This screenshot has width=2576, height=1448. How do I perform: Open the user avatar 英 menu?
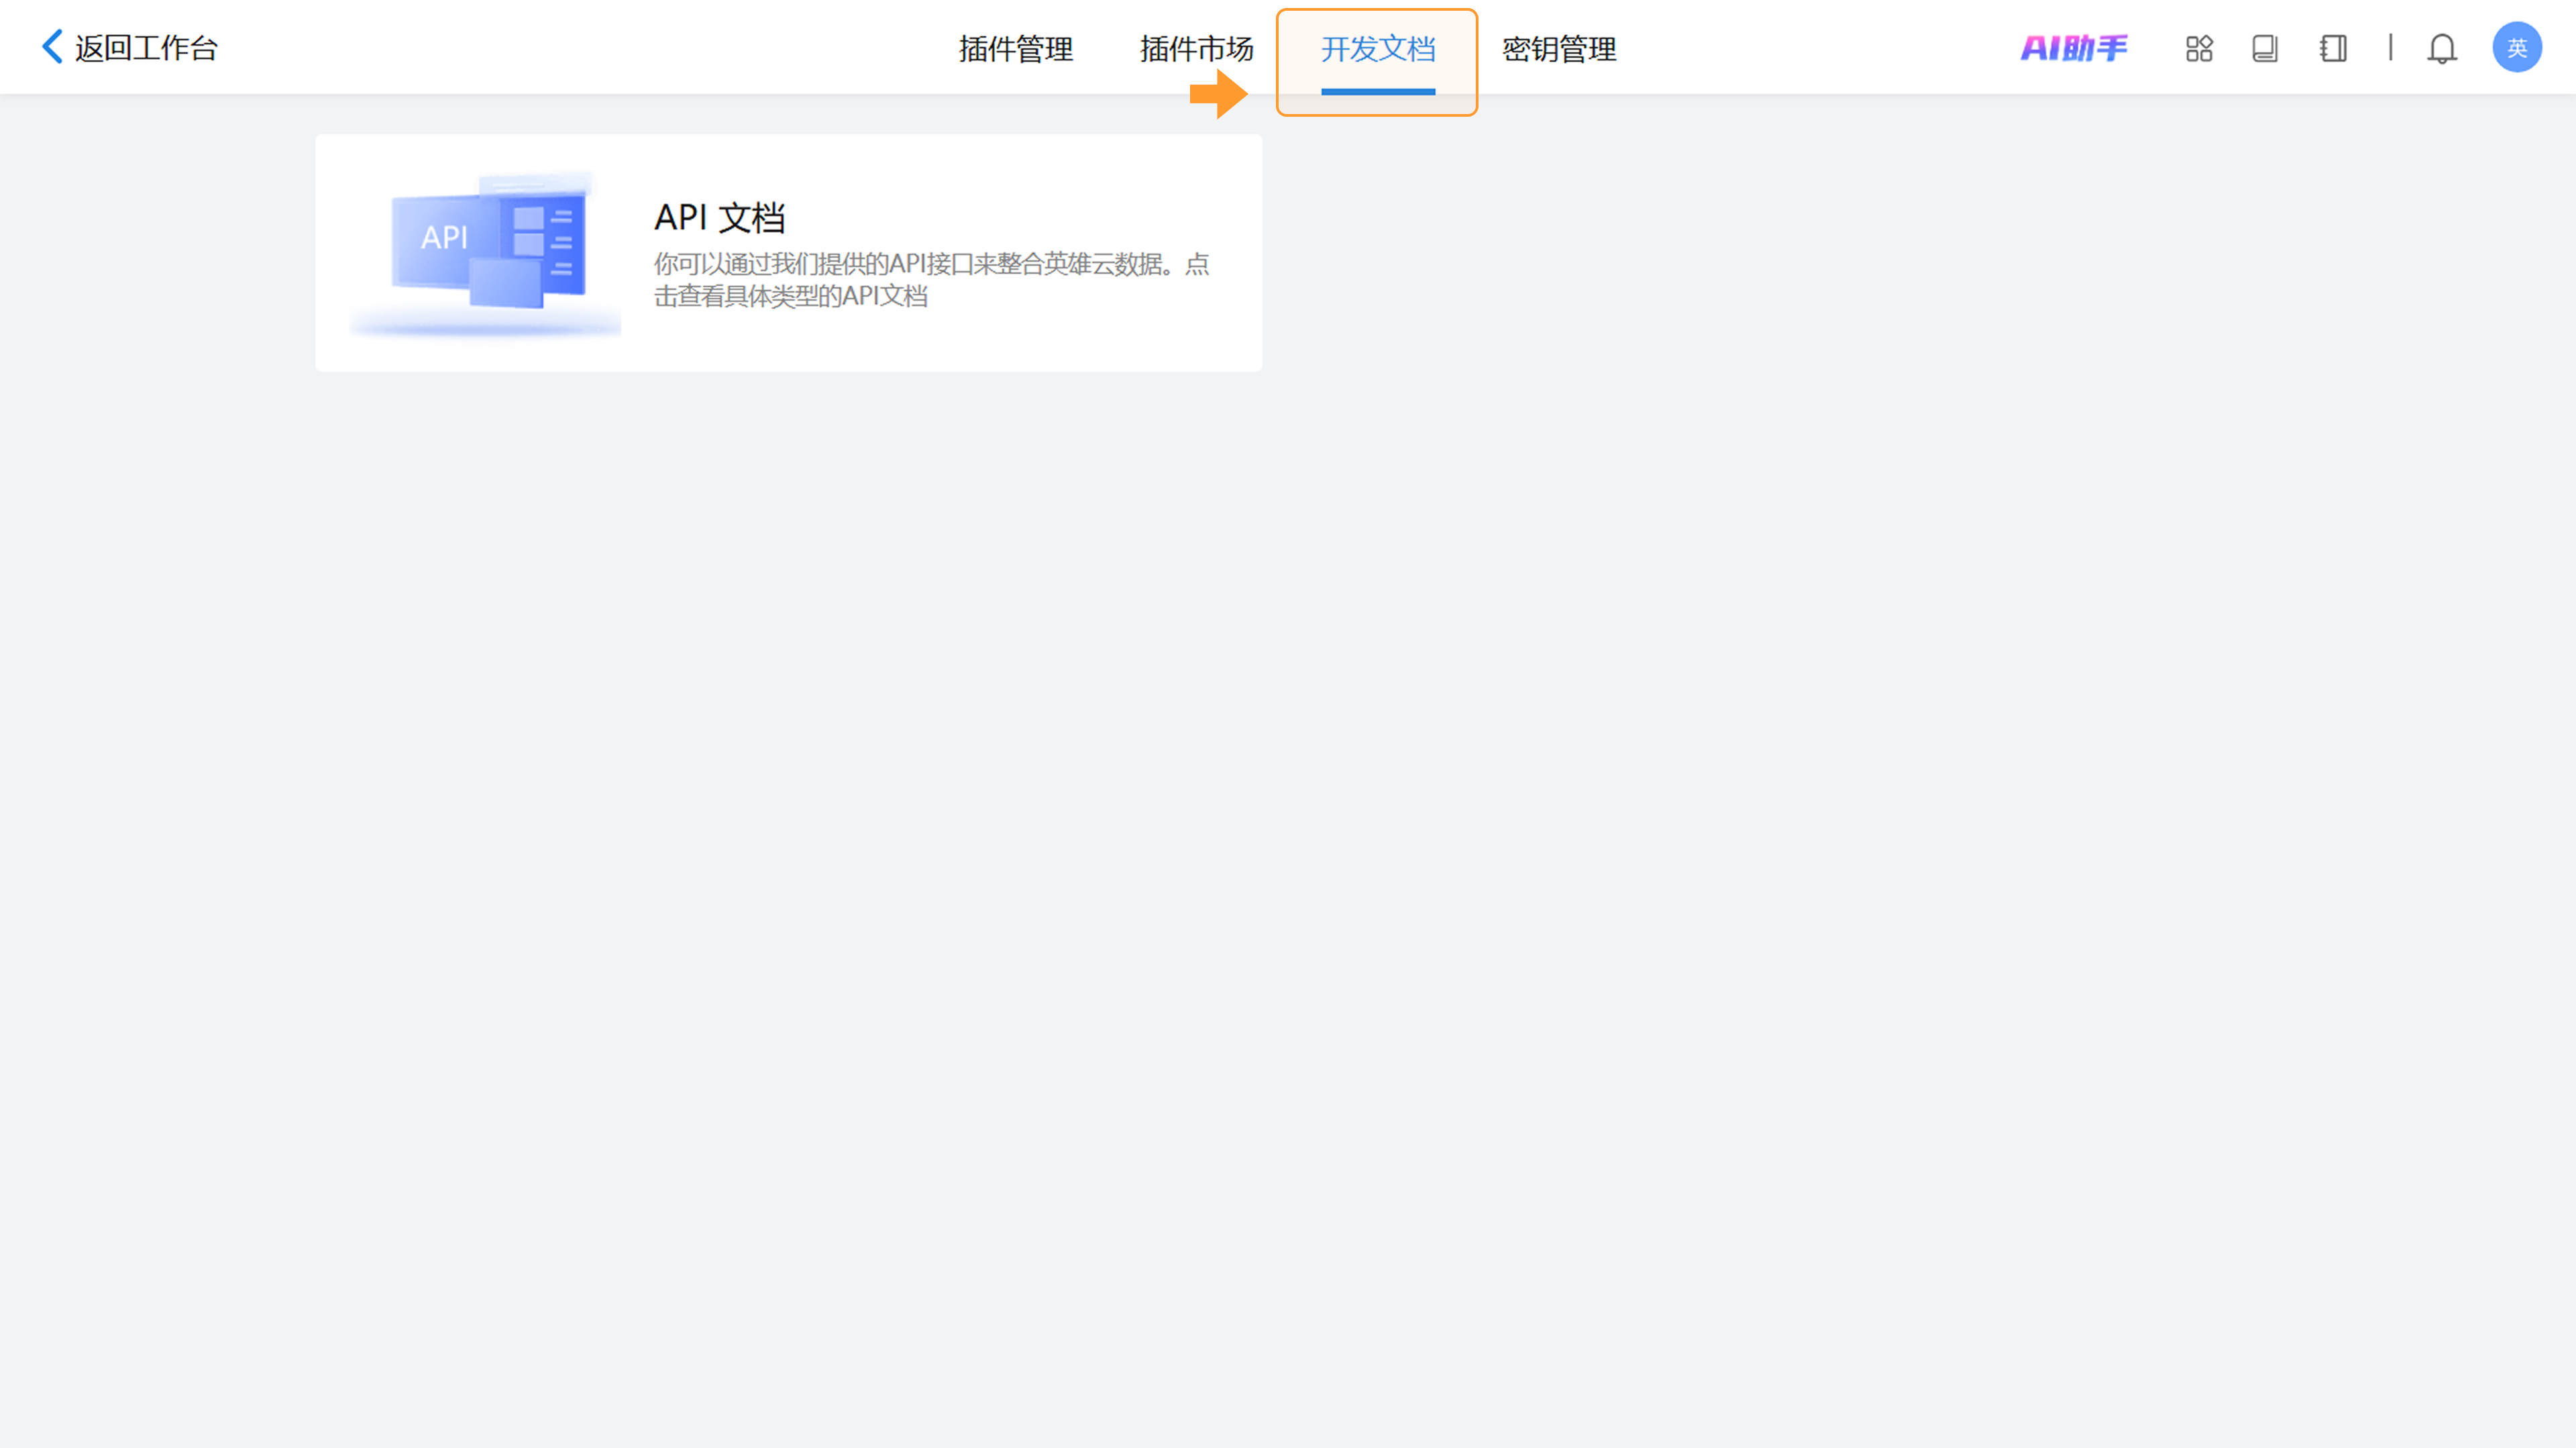coord(2517,47)
